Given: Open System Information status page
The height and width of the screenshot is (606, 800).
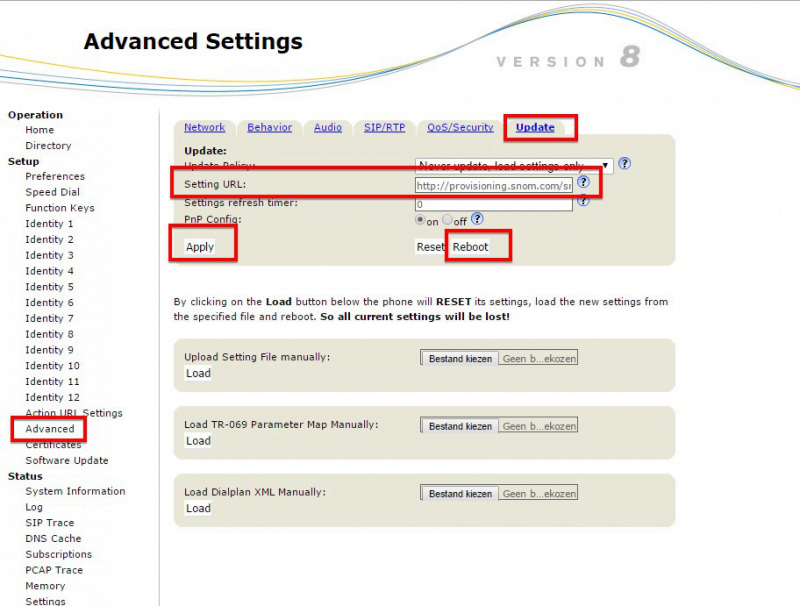Looking at the screenshot, I should [75, 491].
